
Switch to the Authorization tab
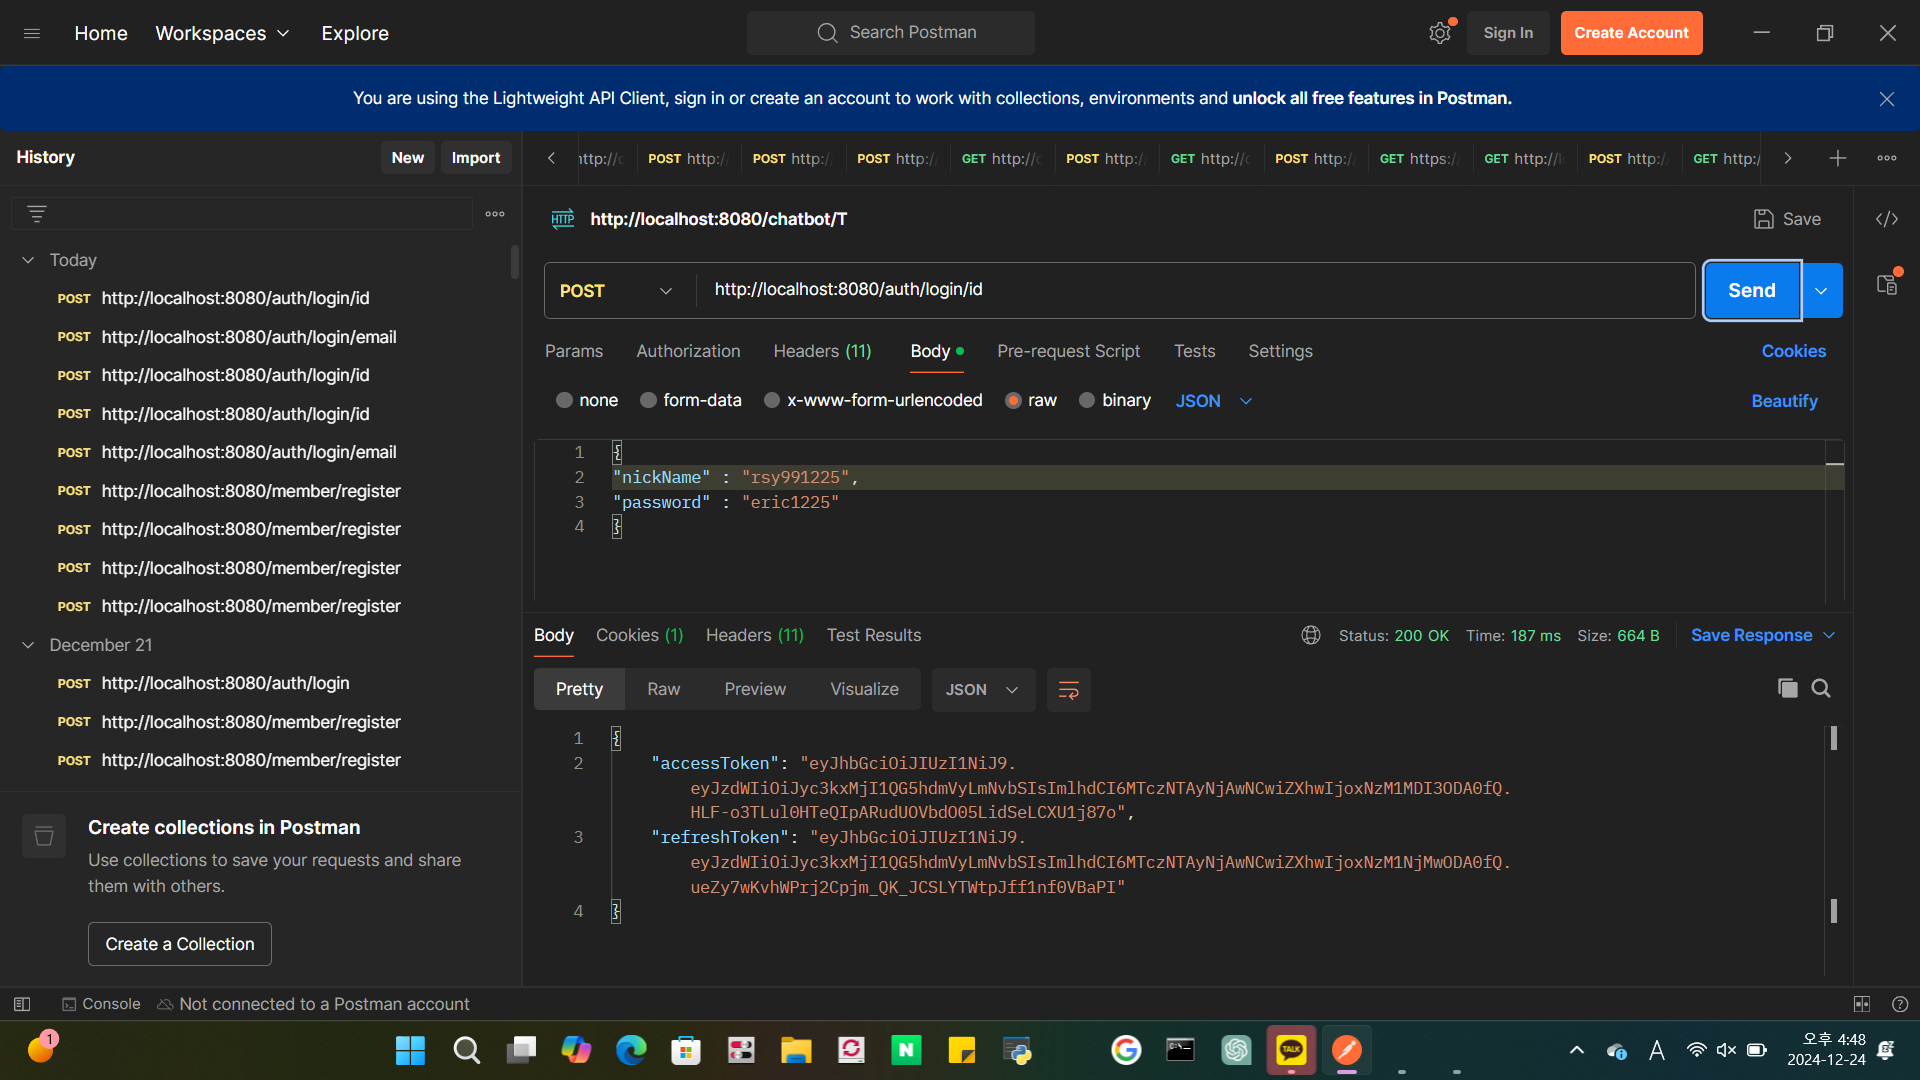pos(688,352)
